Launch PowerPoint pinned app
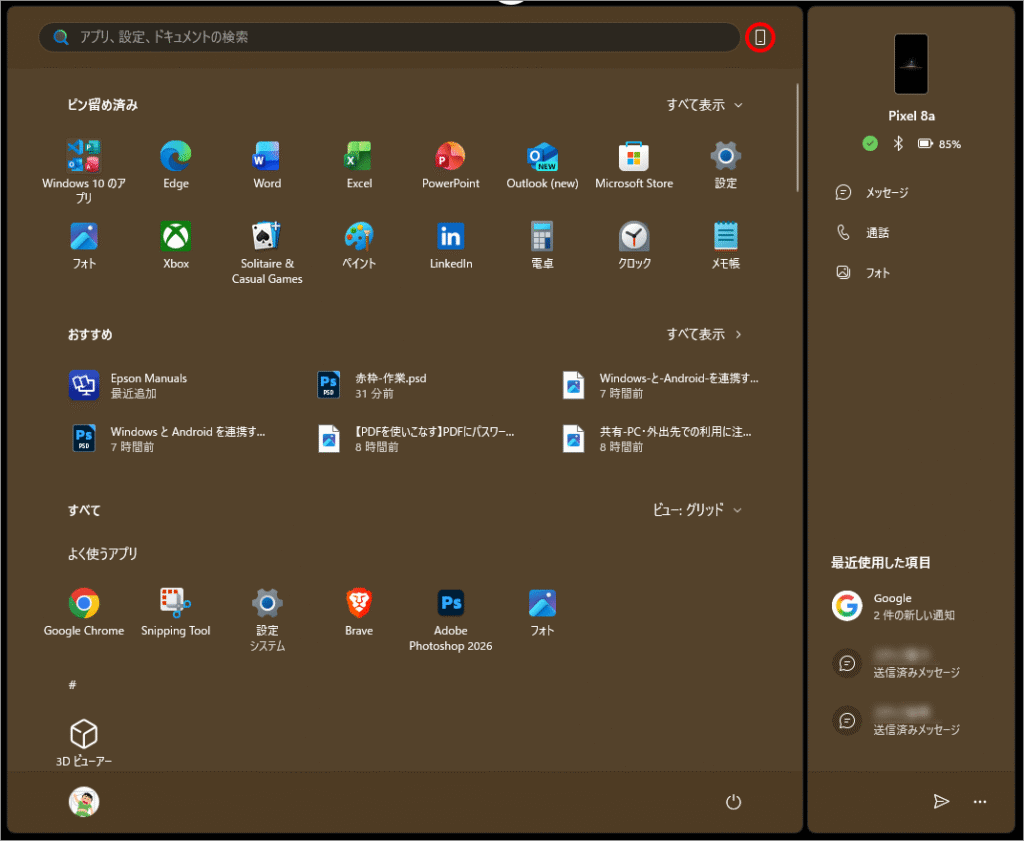The image size is (1024, 841). pyautogui.click(x=450, y=157)
